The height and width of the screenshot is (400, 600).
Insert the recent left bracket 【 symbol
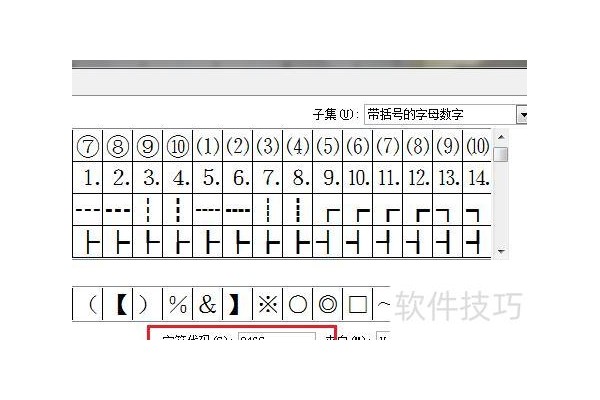pos(117,304)
